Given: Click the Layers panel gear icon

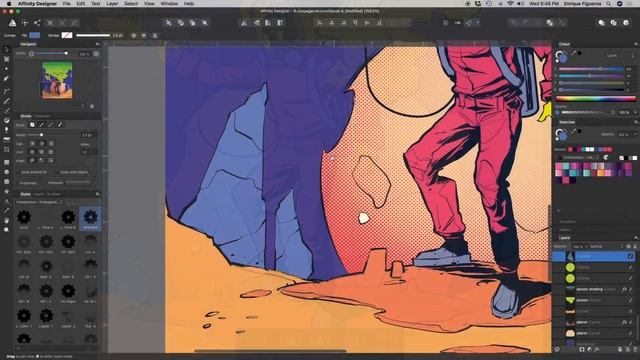Looking at the screenshot, I should (x=629, y=247).
